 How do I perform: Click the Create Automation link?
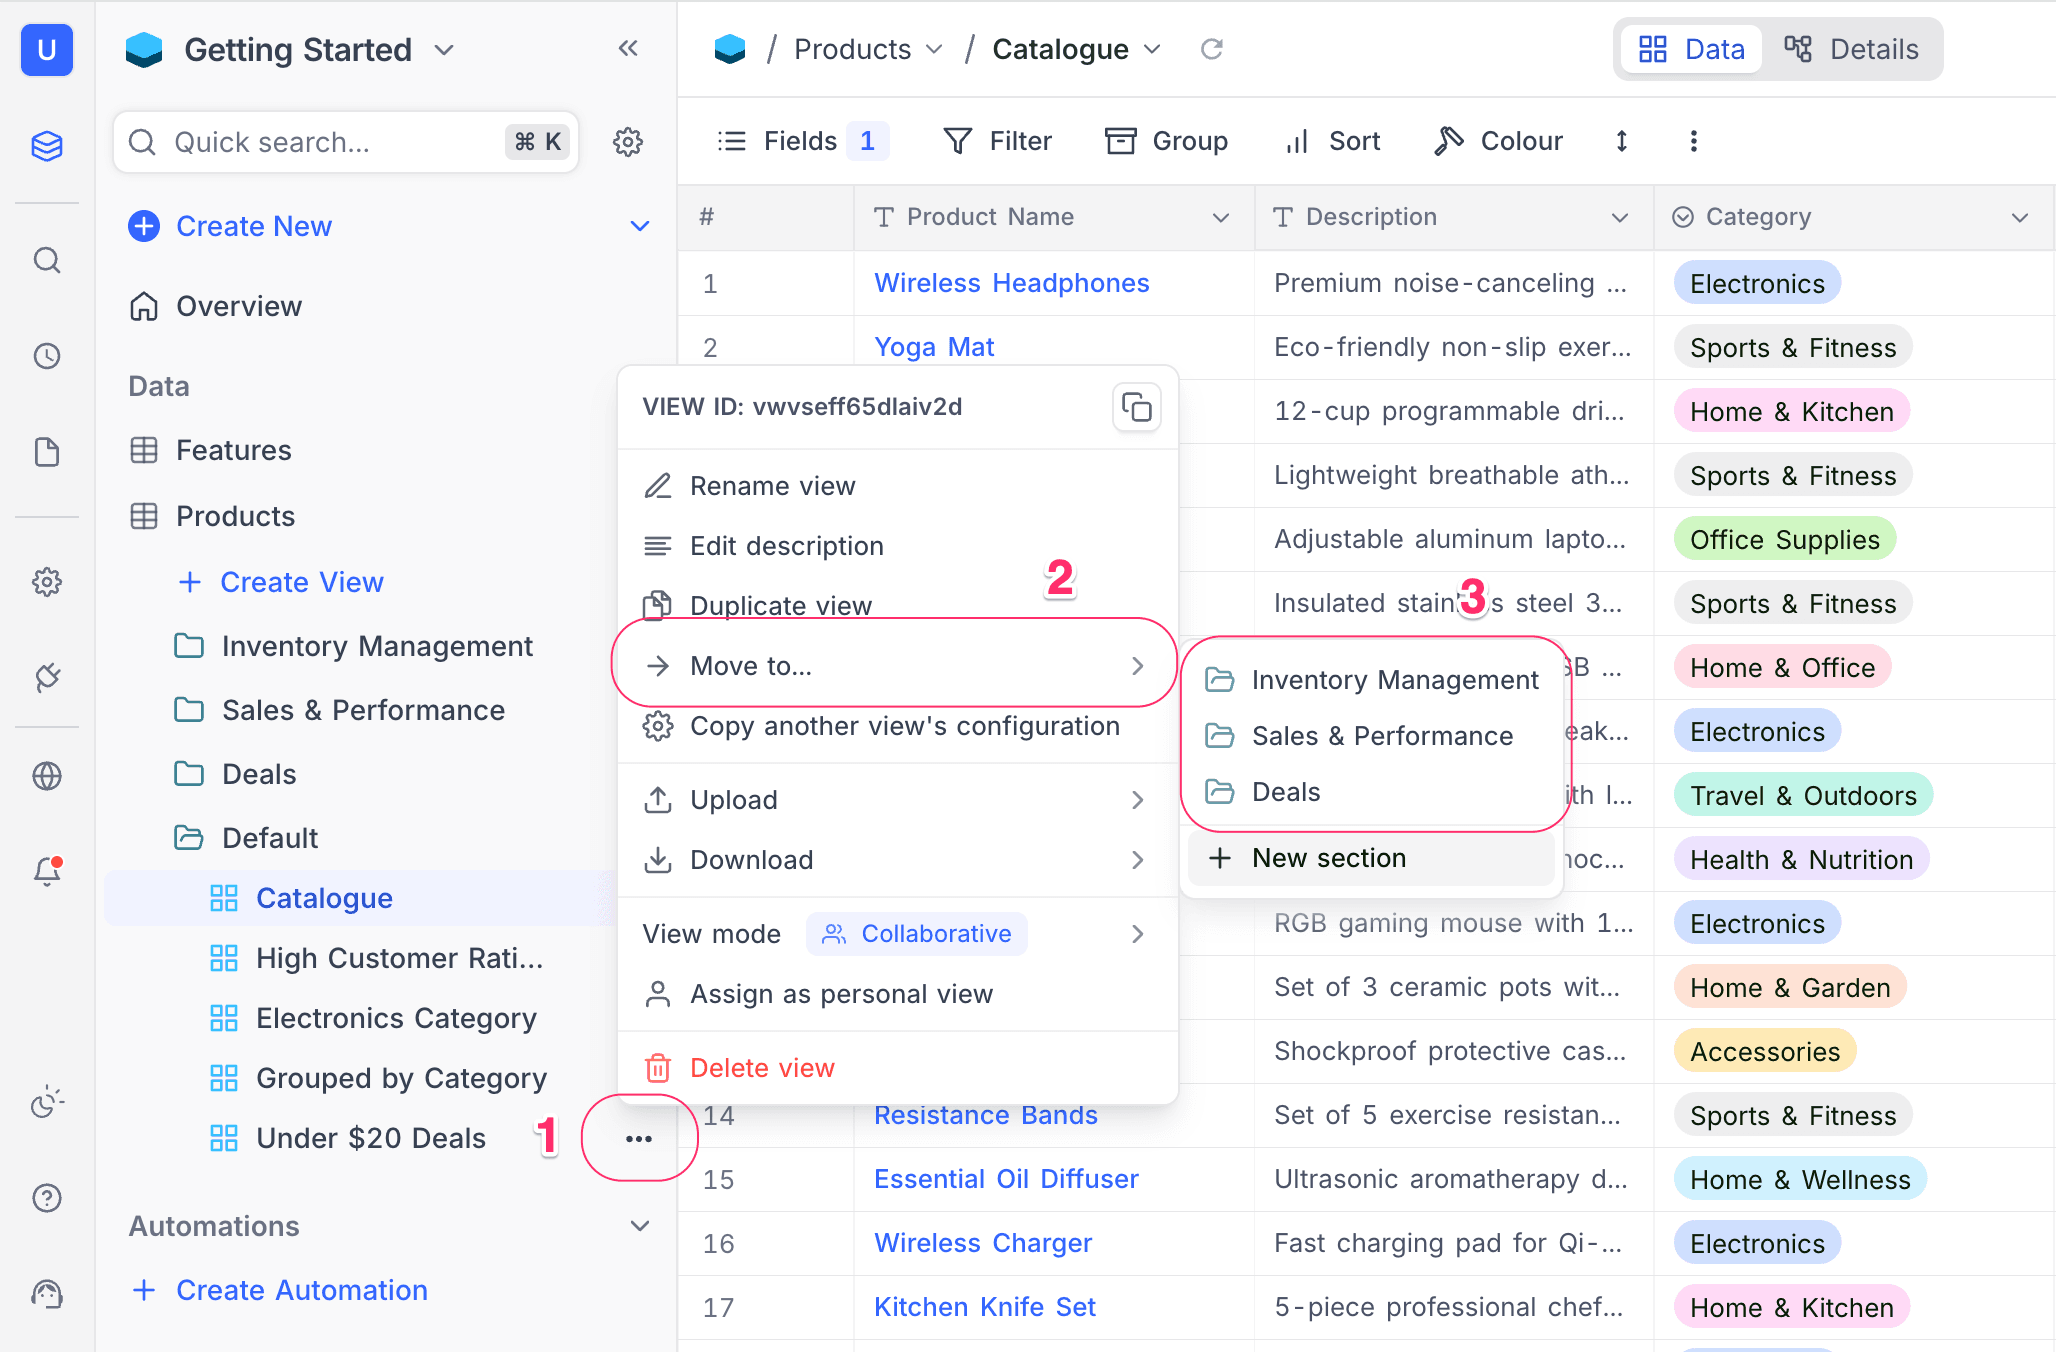(x=301, y=1290)
